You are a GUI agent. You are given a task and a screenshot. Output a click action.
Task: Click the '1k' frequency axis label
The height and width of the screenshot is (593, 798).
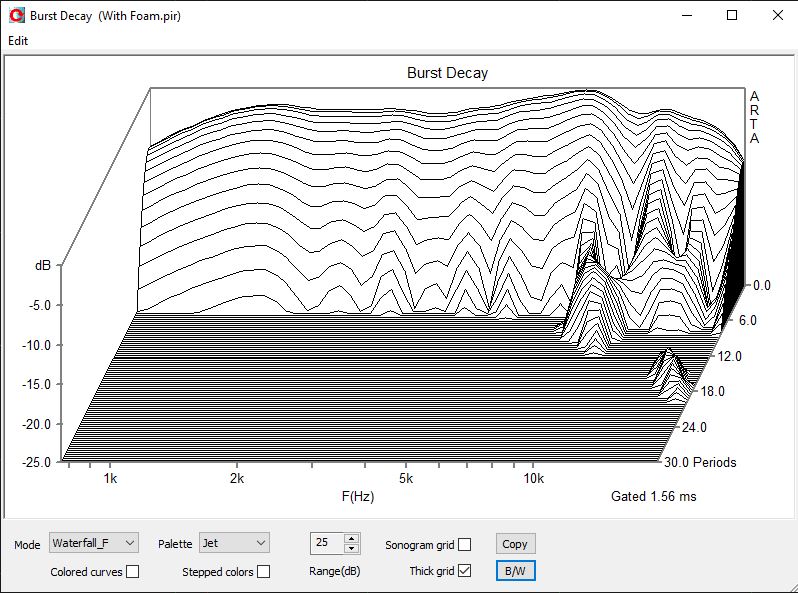110,478
